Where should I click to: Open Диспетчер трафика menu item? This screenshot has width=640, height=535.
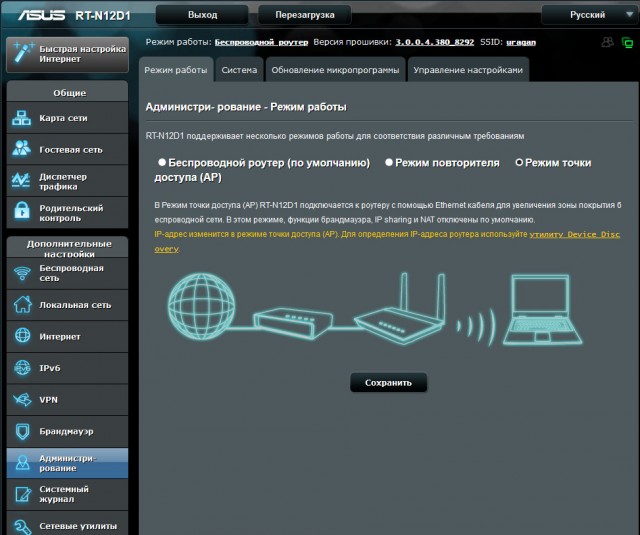[x=67, y=181]
